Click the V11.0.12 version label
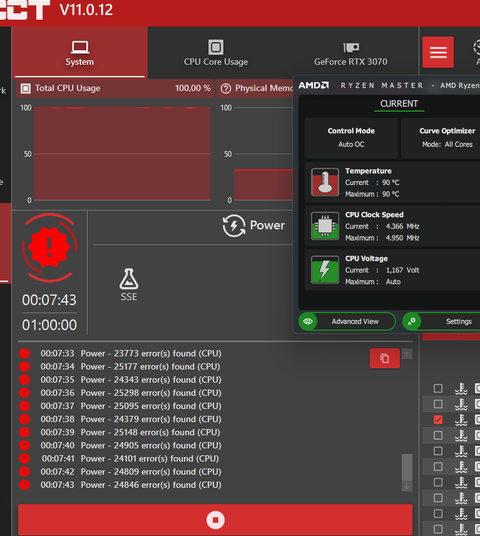 pyautogui.click(x=86, y=10)
